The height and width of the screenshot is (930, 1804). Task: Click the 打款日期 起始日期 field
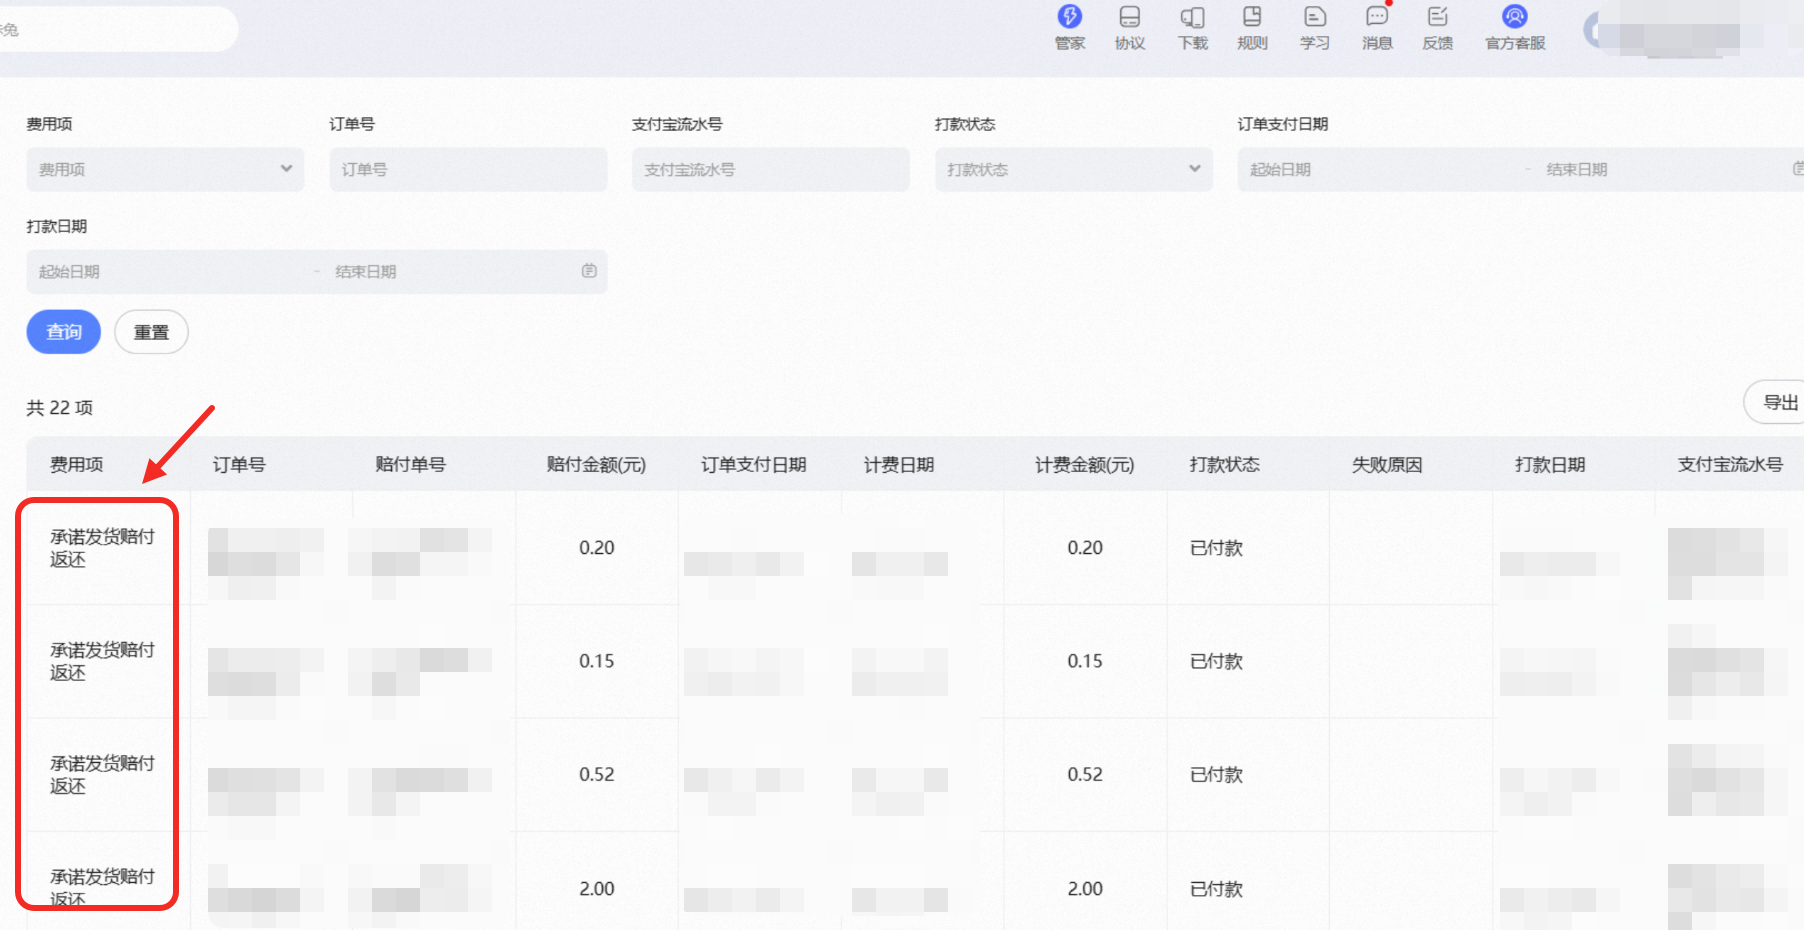click(x=170, y=271)
